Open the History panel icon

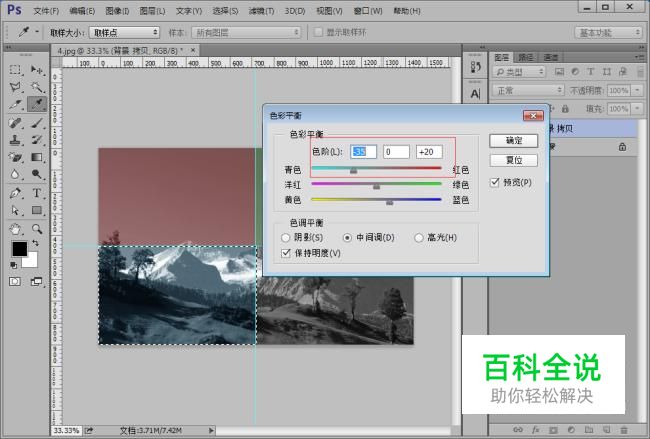(x=475, y=68)
